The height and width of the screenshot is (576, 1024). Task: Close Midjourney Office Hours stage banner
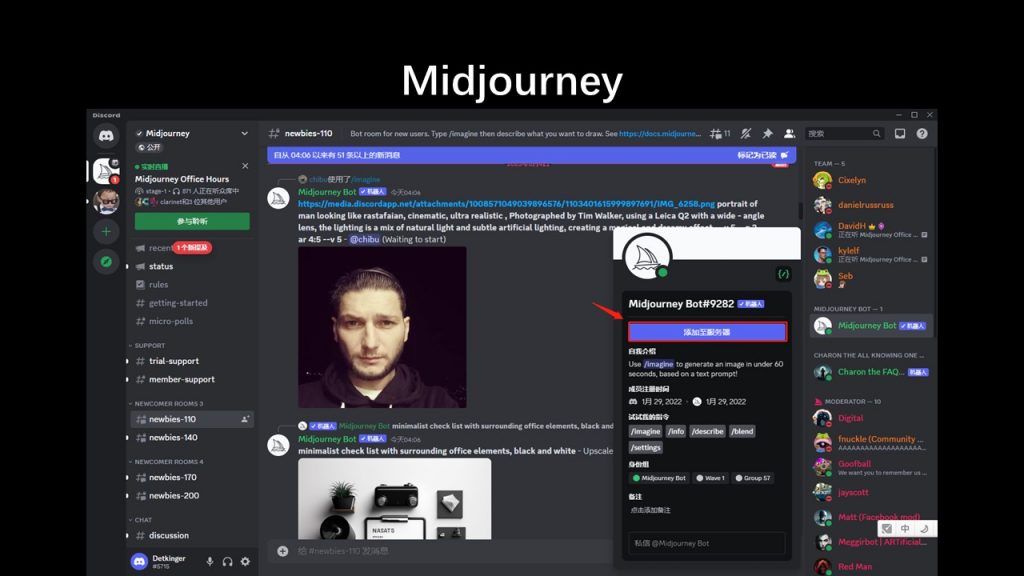(x=245, y=166)
